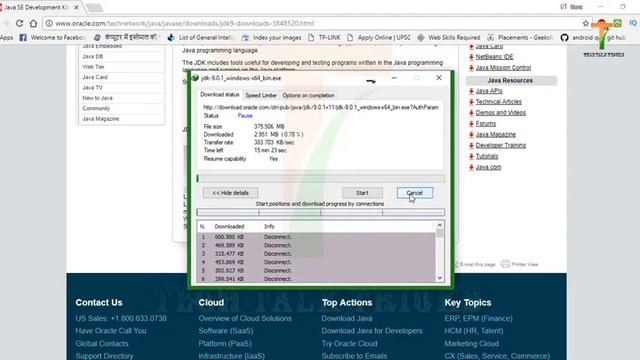
Task: Go to the browser home page icon
Action: coord(33,23)
